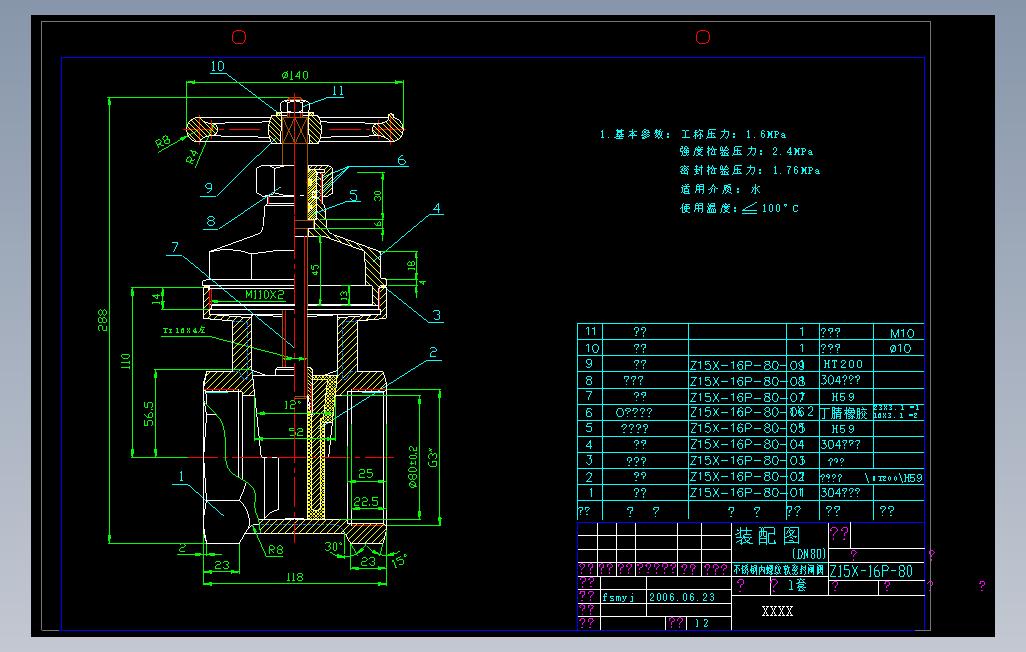Select the 使用温度 ≤100°C note line
Image resolution: width=1026 pixels, height=652 pixels.
coord(739,208)
